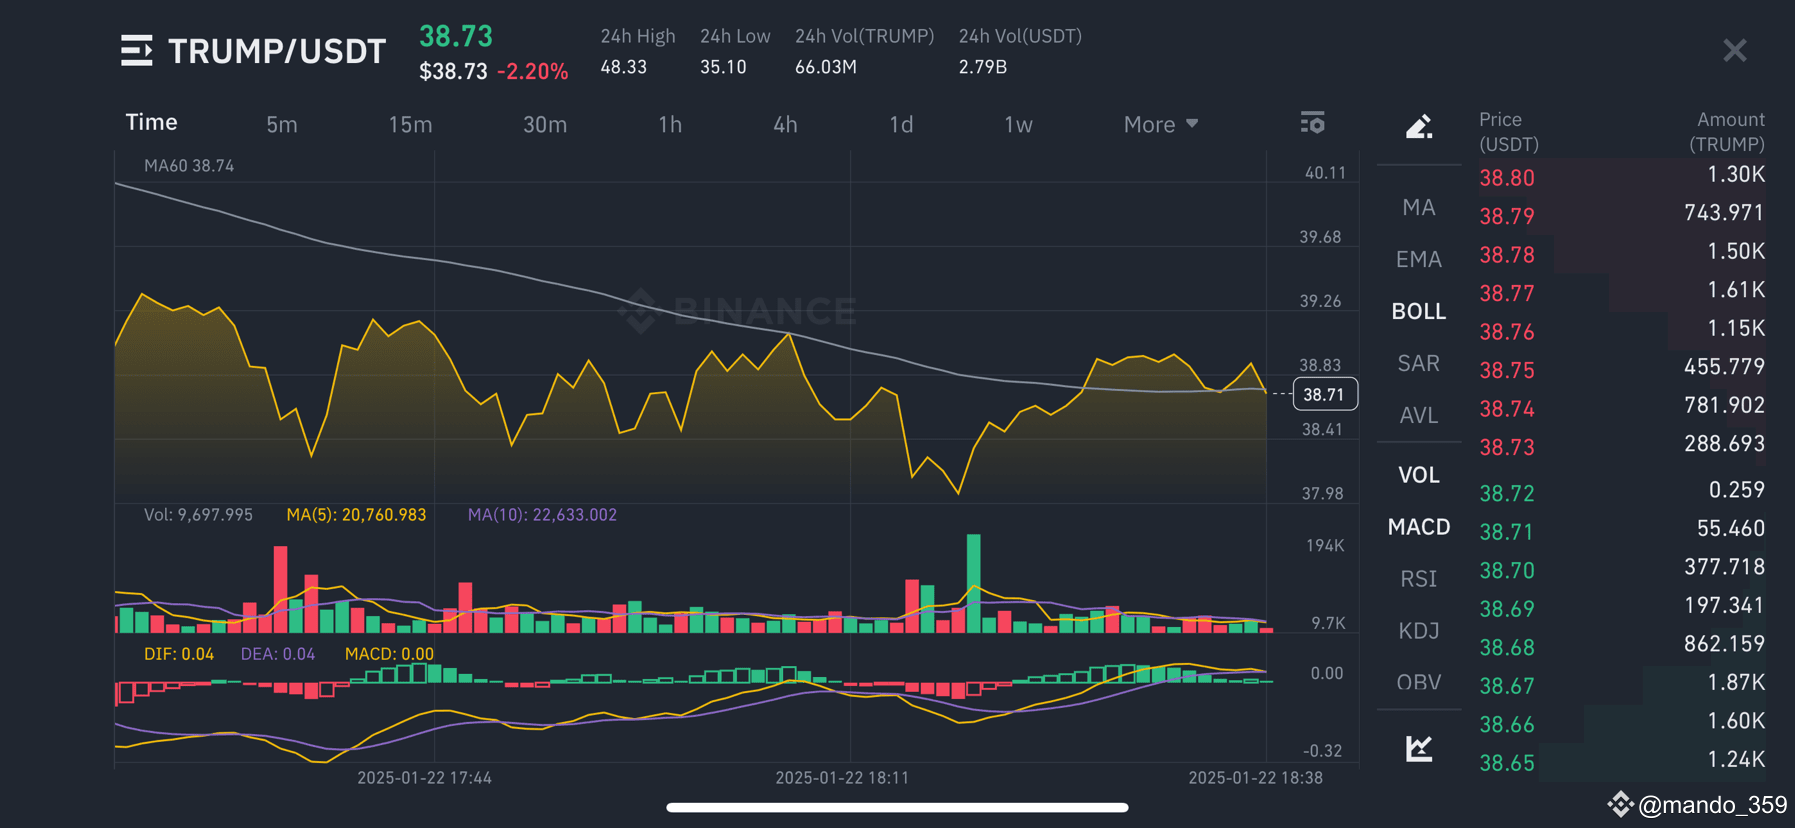
Task: Click the 24h High value 48.33
Action: click(x=623, y=67)
